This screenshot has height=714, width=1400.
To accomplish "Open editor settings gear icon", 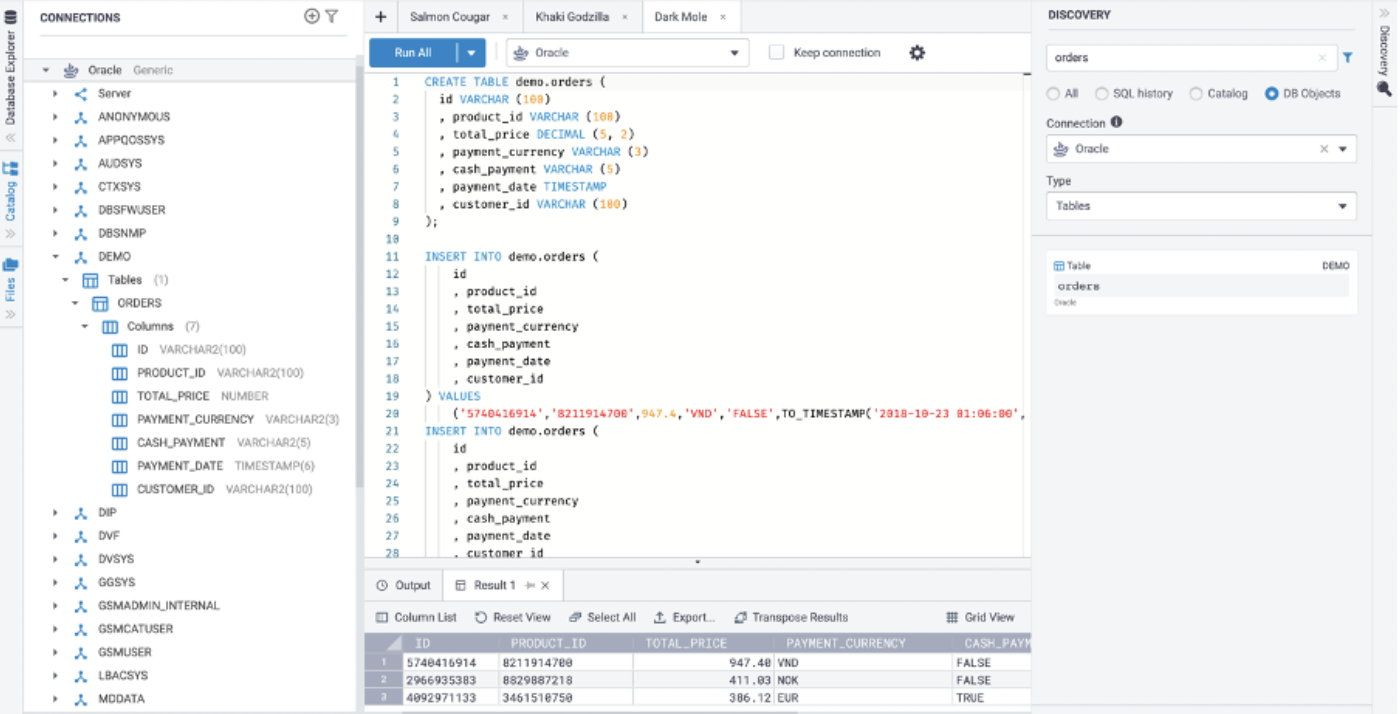I will pos(917,53).
